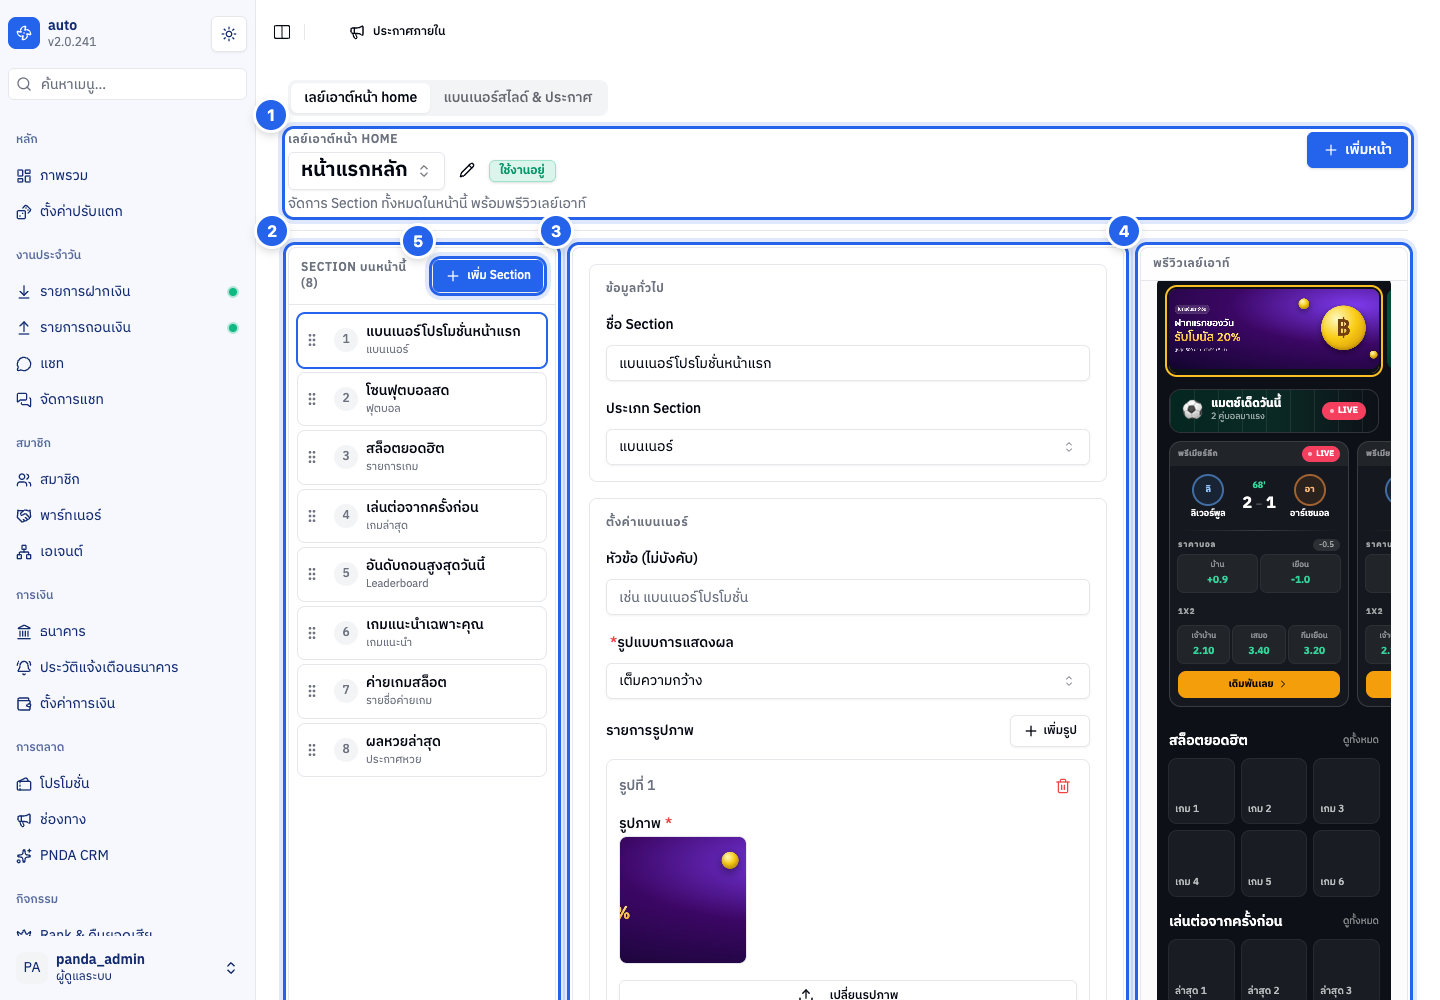Open รูปแบบการแสดงผล dropdown showing เต็มความกว้าง
The image size is (1440, 1000).
(848, 681)
